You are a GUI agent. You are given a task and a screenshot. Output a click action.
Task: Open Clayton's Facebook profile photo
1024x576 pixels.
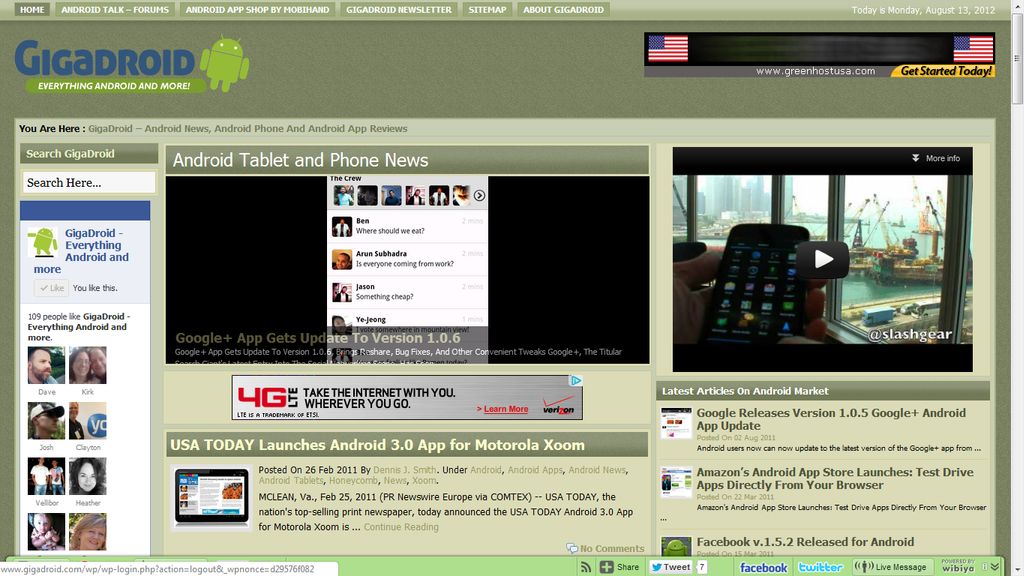point(88,421)
